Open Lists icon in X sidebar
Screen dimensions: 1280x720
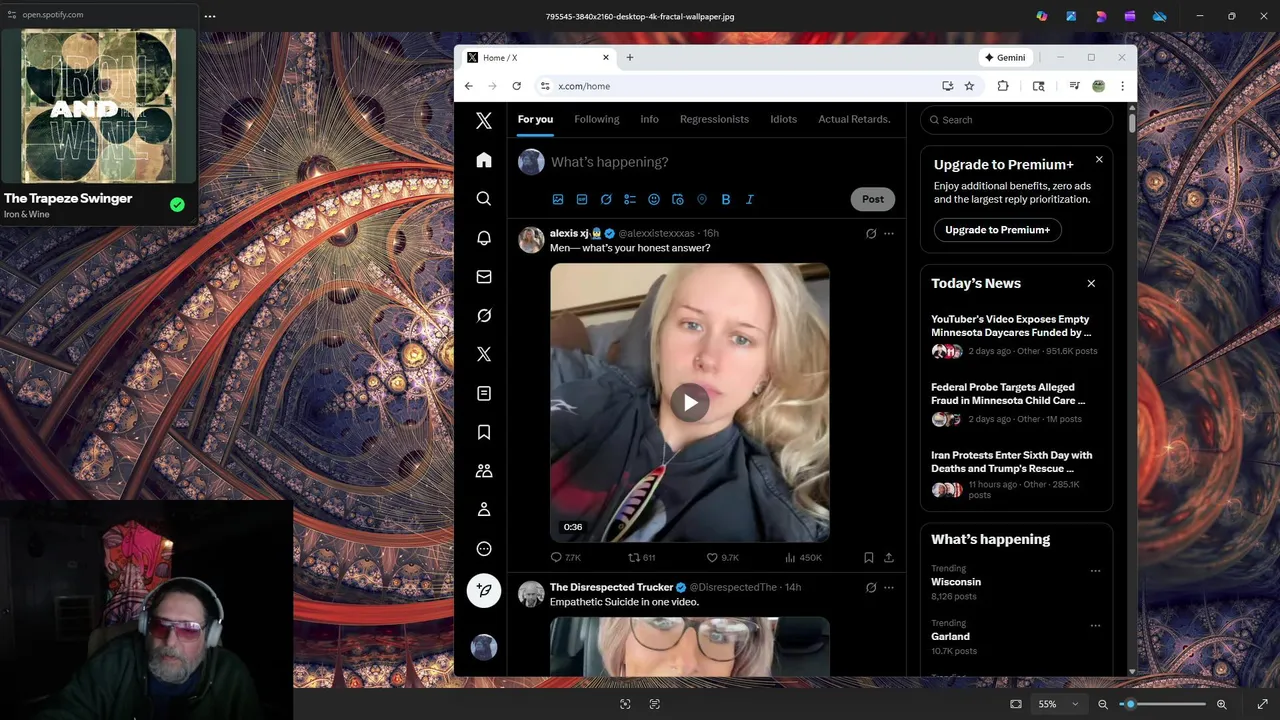[484, 393]
